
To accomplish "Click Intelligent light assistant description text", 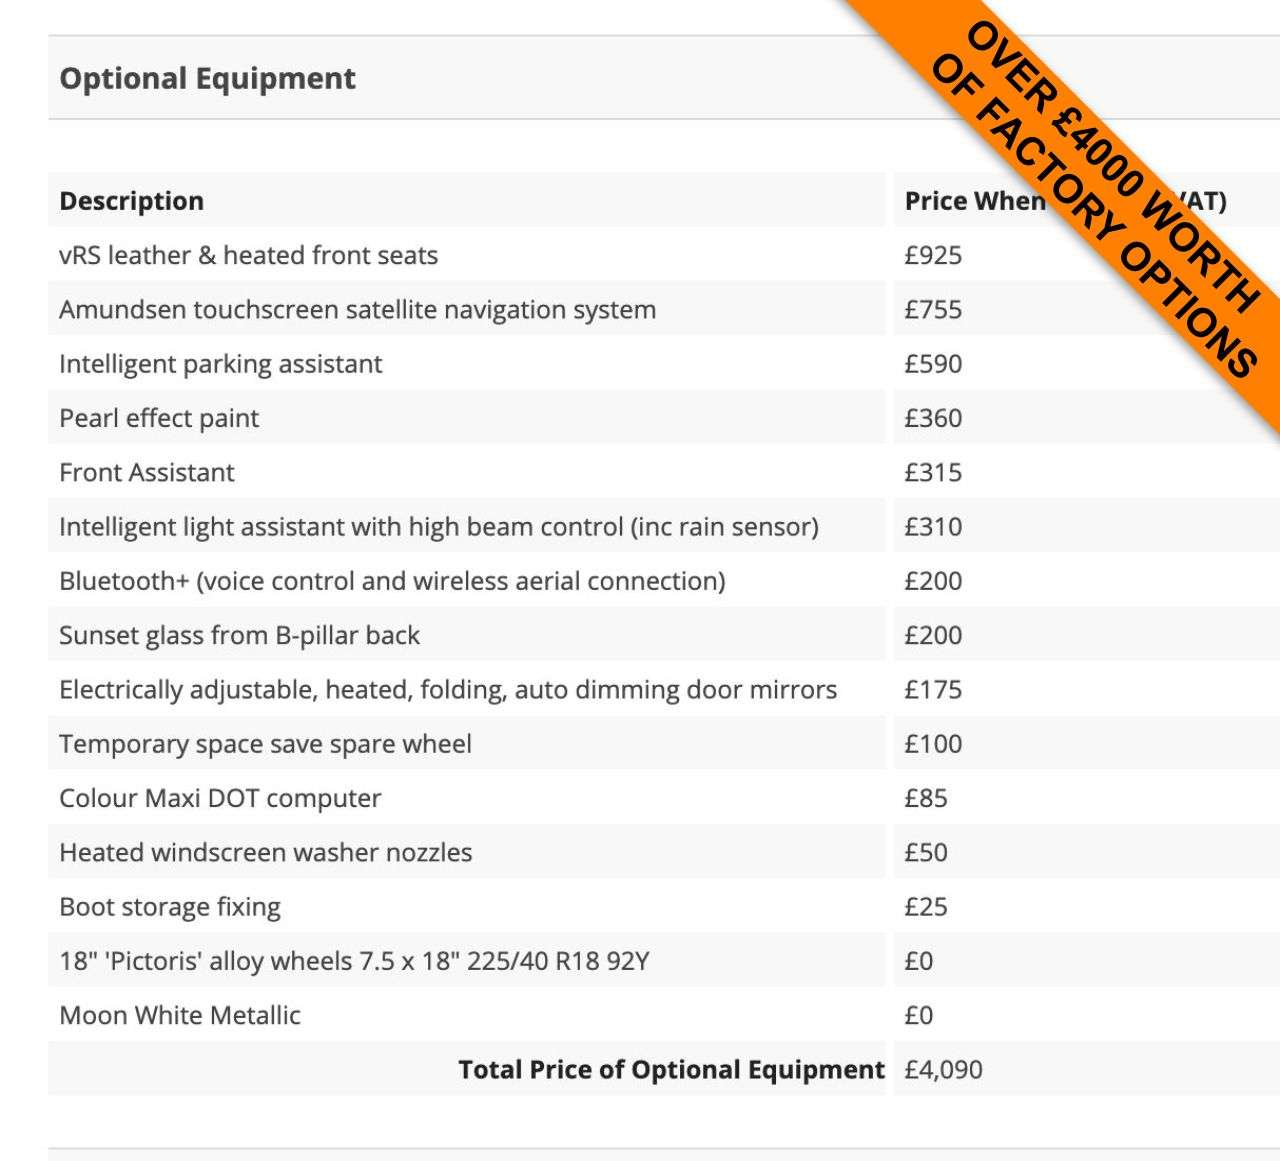I will [438, 527].
